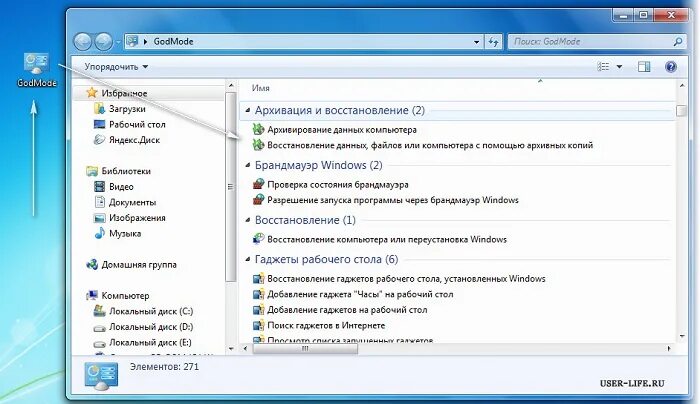This screenshot has height=404, width=700.
Task: Open Локальный диск (C:)
Action: (151, 311)
